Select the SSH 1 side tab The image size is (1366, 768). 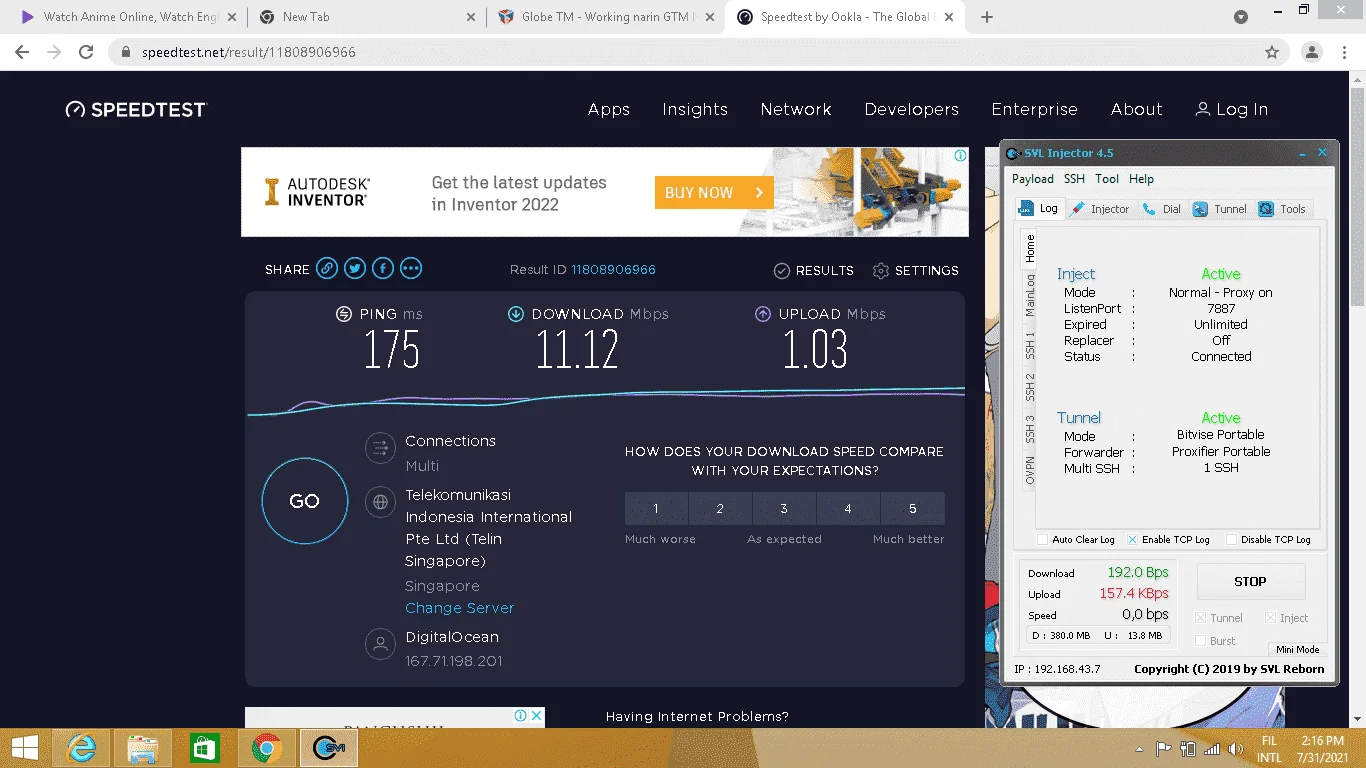(1029, 346)
